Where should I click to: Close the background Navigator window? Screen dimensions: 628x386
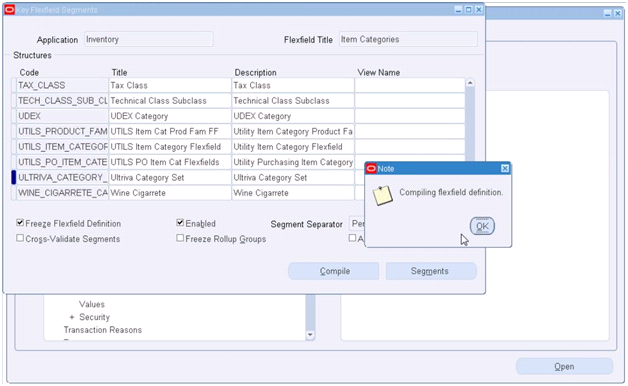pos(618,14)
